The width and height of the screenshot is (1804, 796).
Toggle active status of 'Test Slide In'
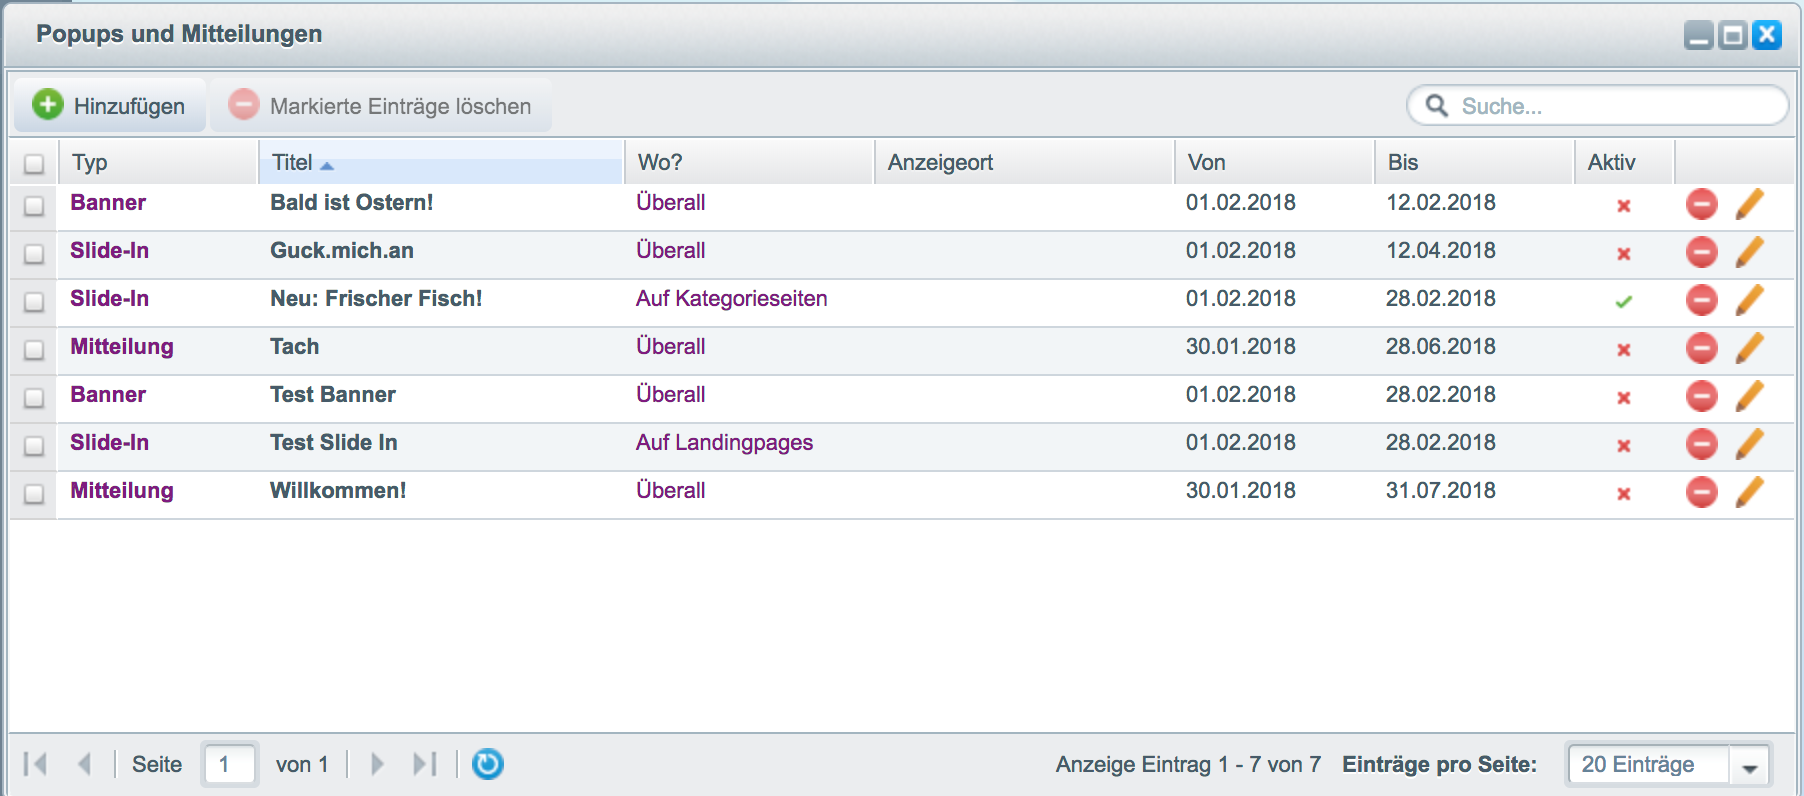click(1624, 446)
